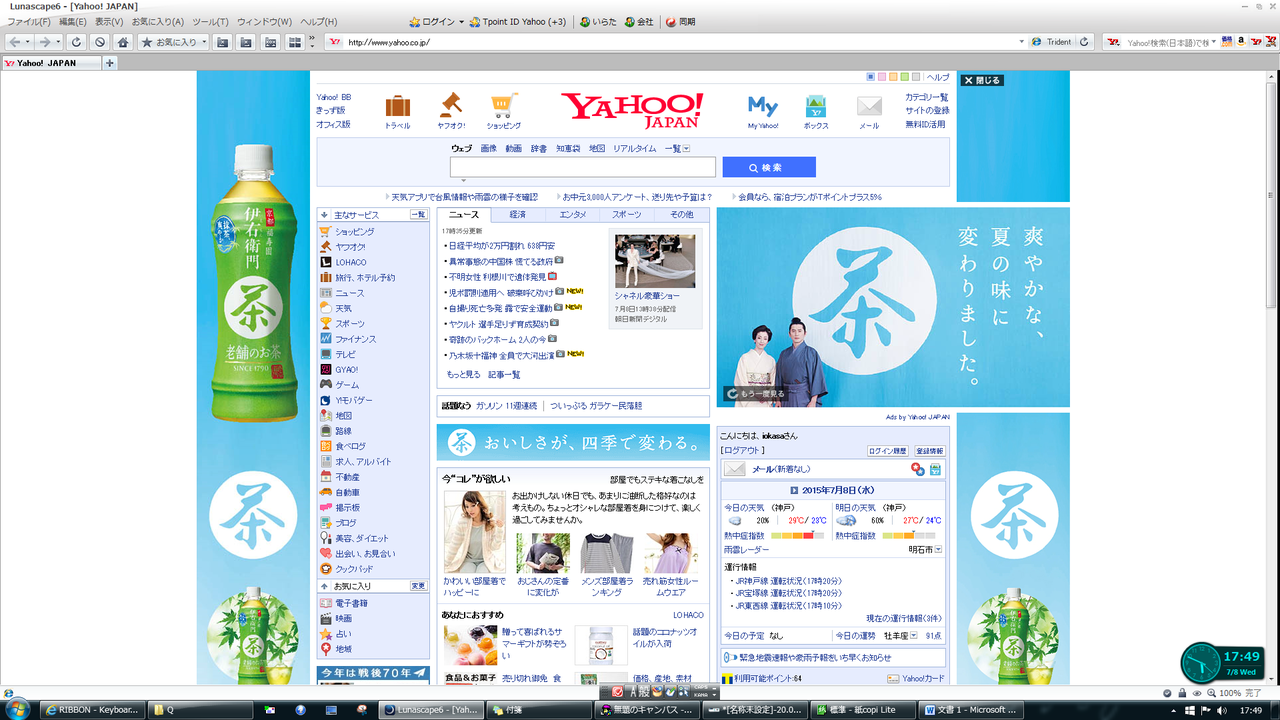Screen dimensions: 1280x720
Task: Open the address bar history dropdown arrow
Action: [x=1022, y=42]
